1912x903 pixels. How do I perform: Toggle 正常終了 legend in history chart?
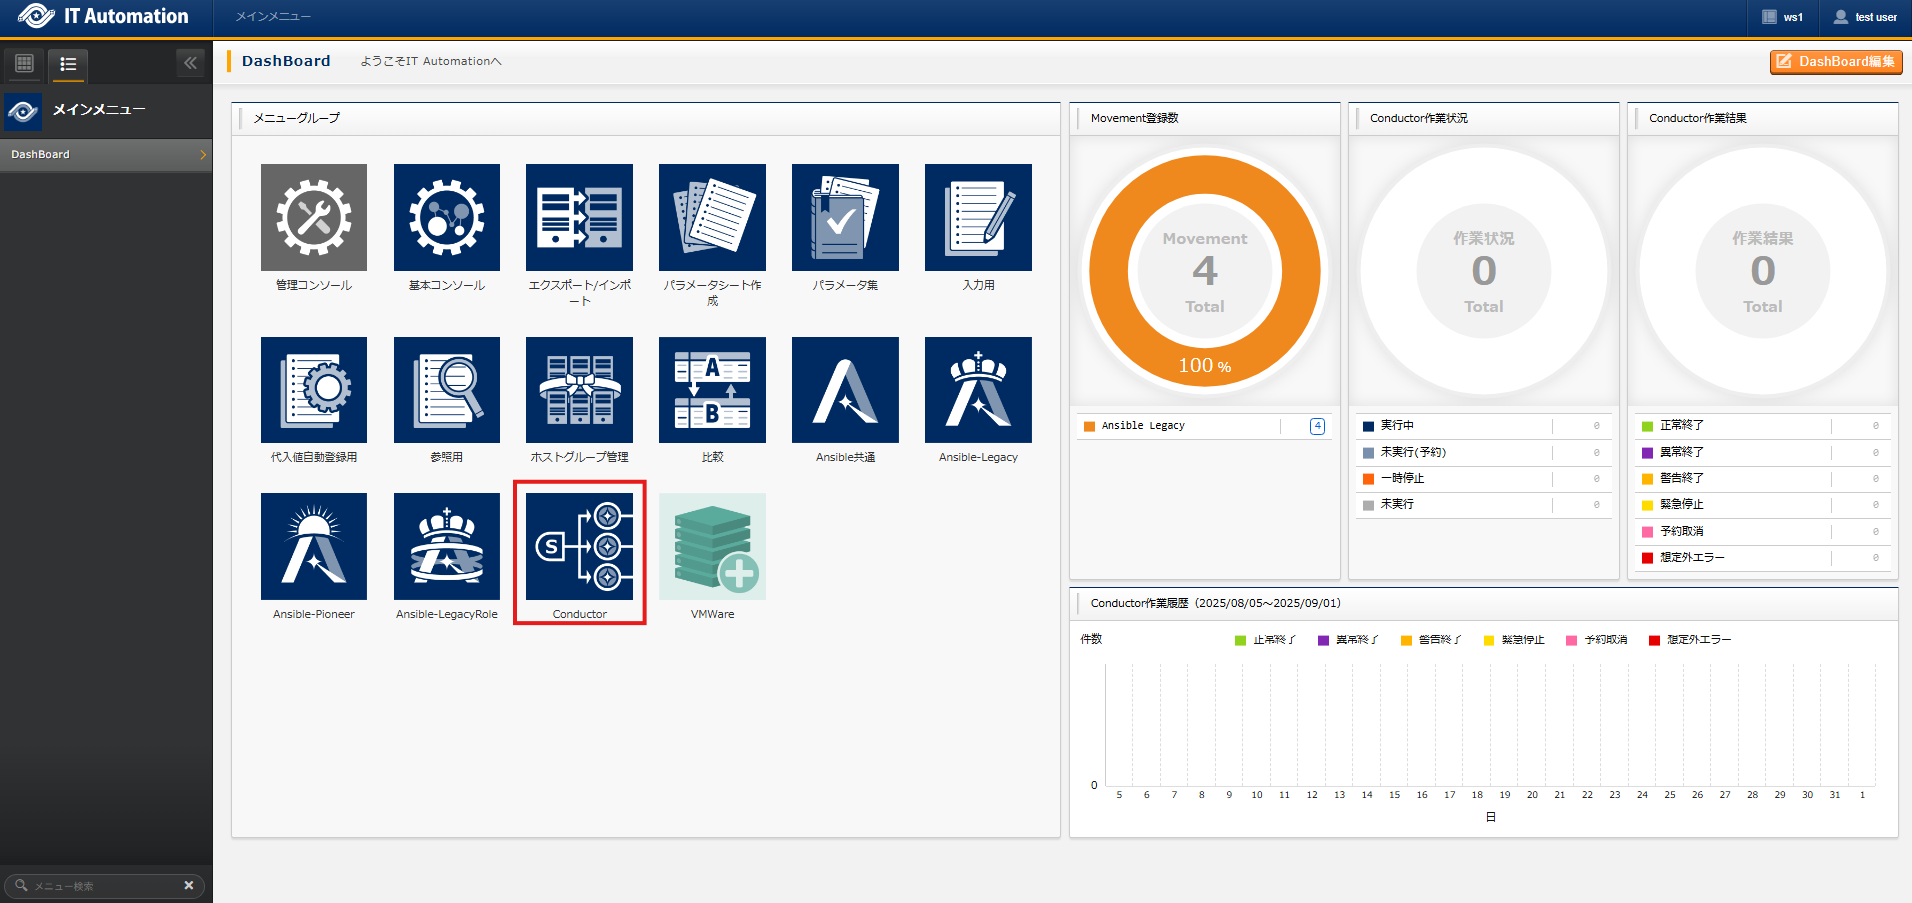1265,640
